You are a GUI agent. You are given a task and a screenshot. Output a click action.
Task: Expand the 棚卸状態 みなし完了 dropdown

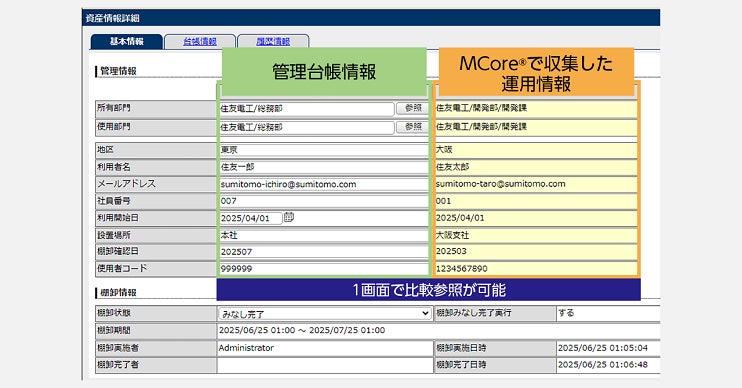coord(325,314)
